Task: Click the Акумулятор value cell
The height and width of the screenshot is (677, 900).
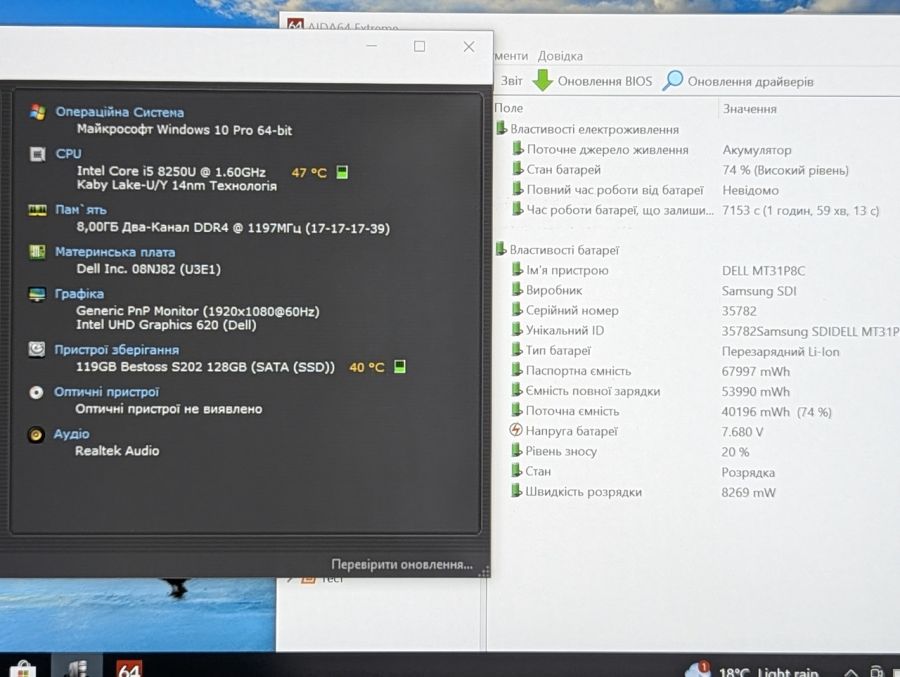Action: [x=757, y=150]
